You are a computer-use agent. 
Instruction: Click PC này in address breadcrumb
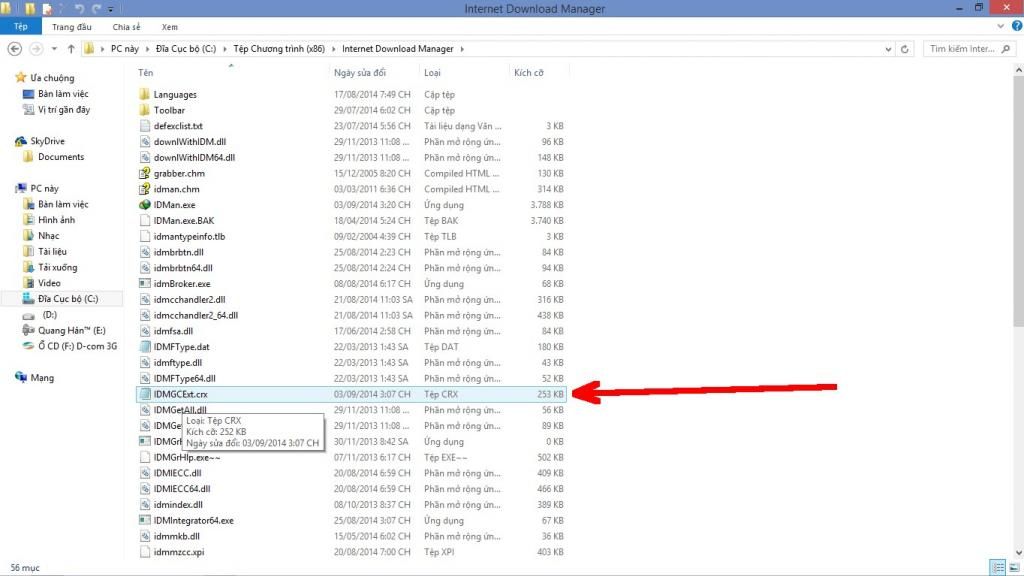click(x=125, y=49)
